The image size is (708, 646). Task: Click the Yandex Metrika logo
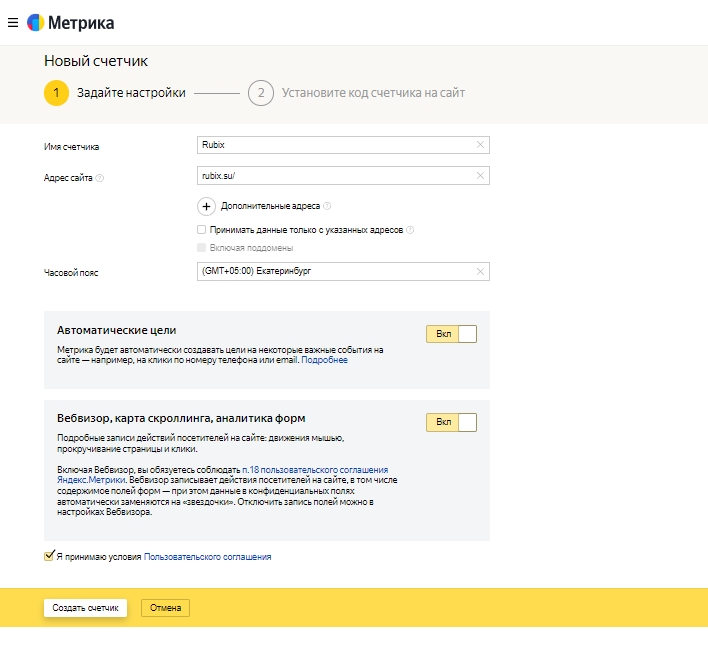pyautogui.click(x=70, y=22)
